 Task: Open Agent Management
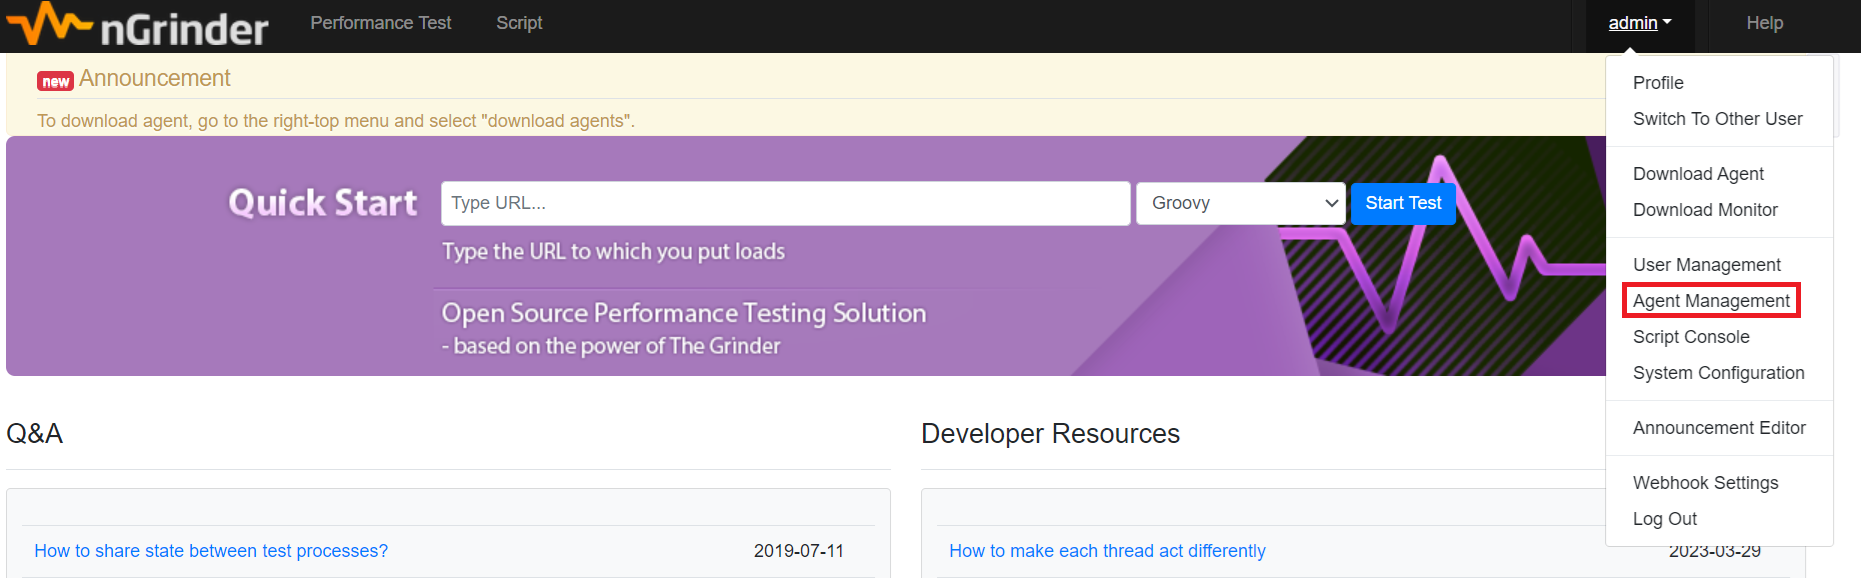1711,301
